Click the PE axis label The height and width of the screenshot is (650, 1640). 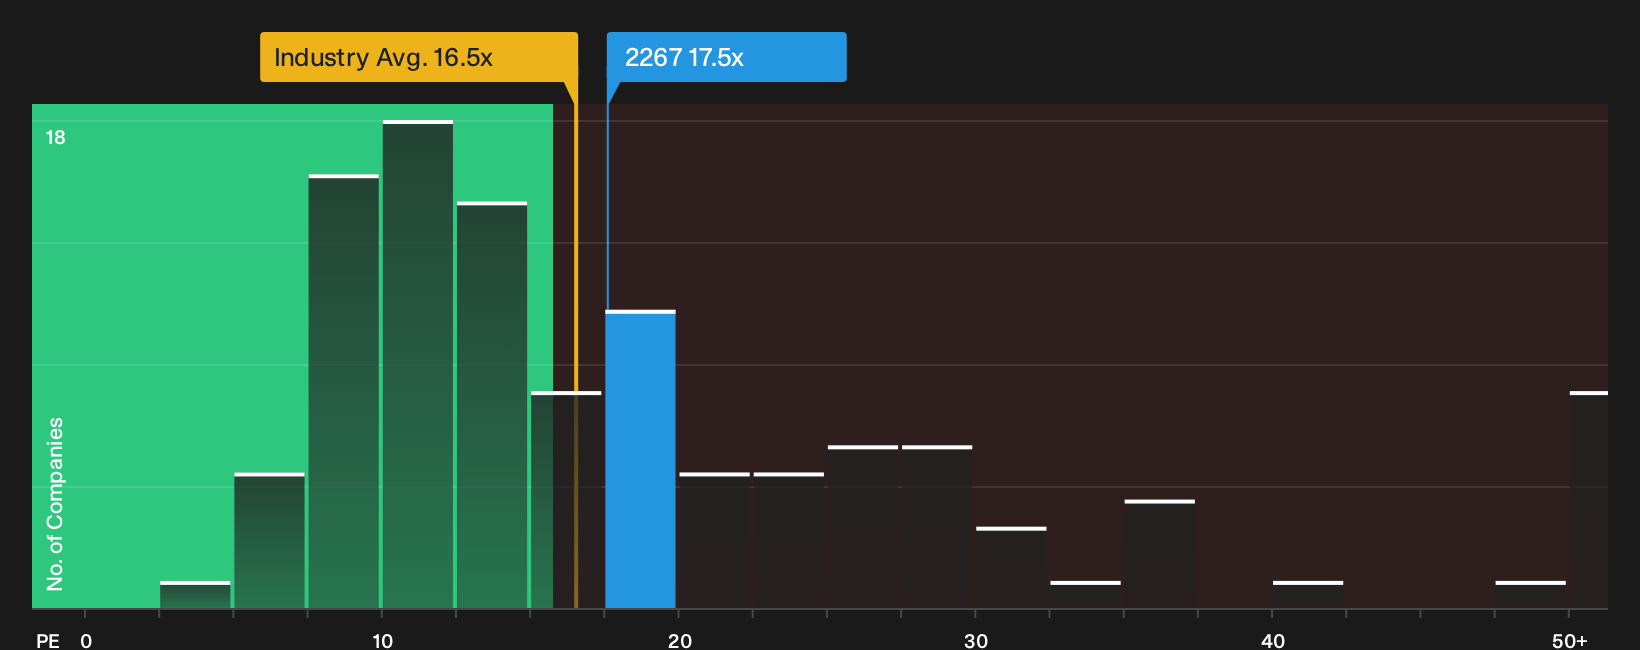tap(47, 641)
